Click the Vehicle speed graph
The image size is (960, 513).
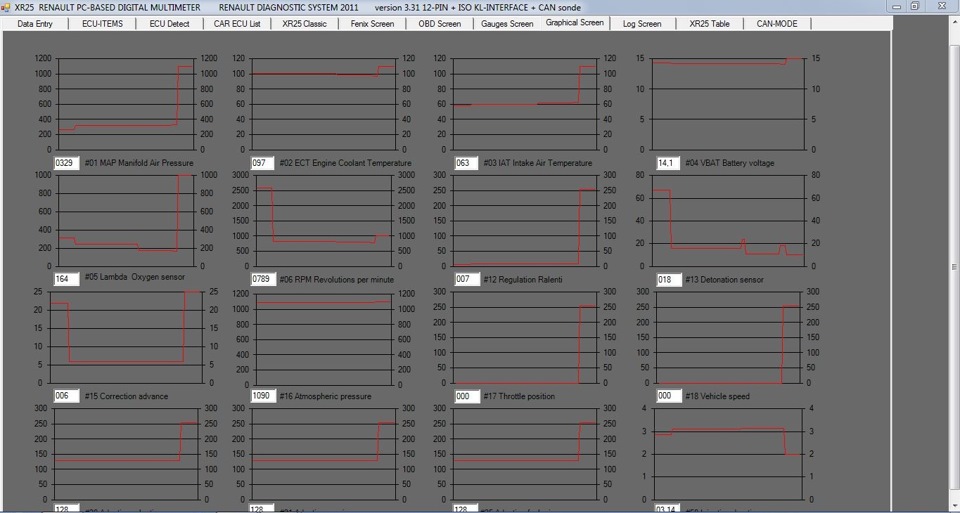727,337
